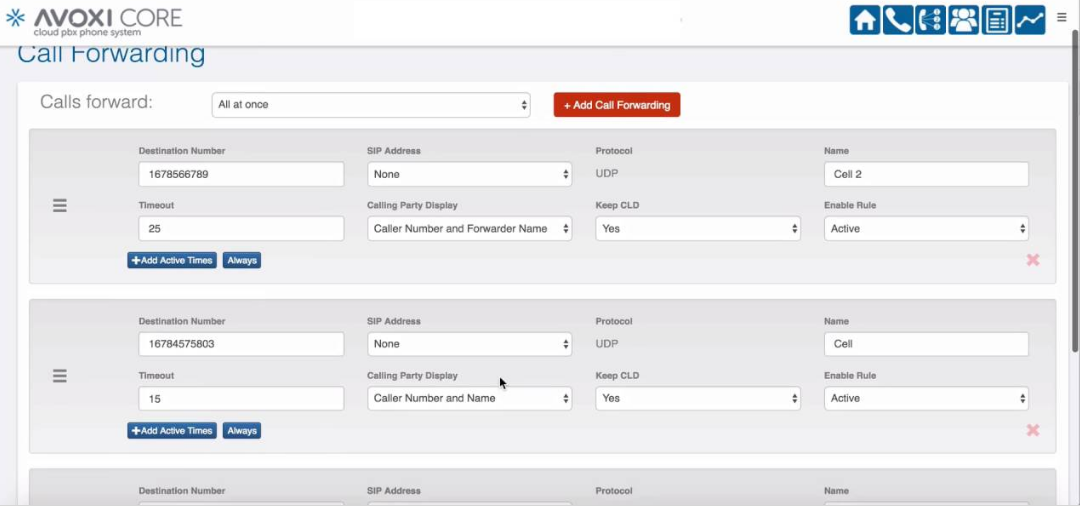Toggle the Always button for Cell rule
This screenshot has height=506, width=1080.
(x=242, y=431)
